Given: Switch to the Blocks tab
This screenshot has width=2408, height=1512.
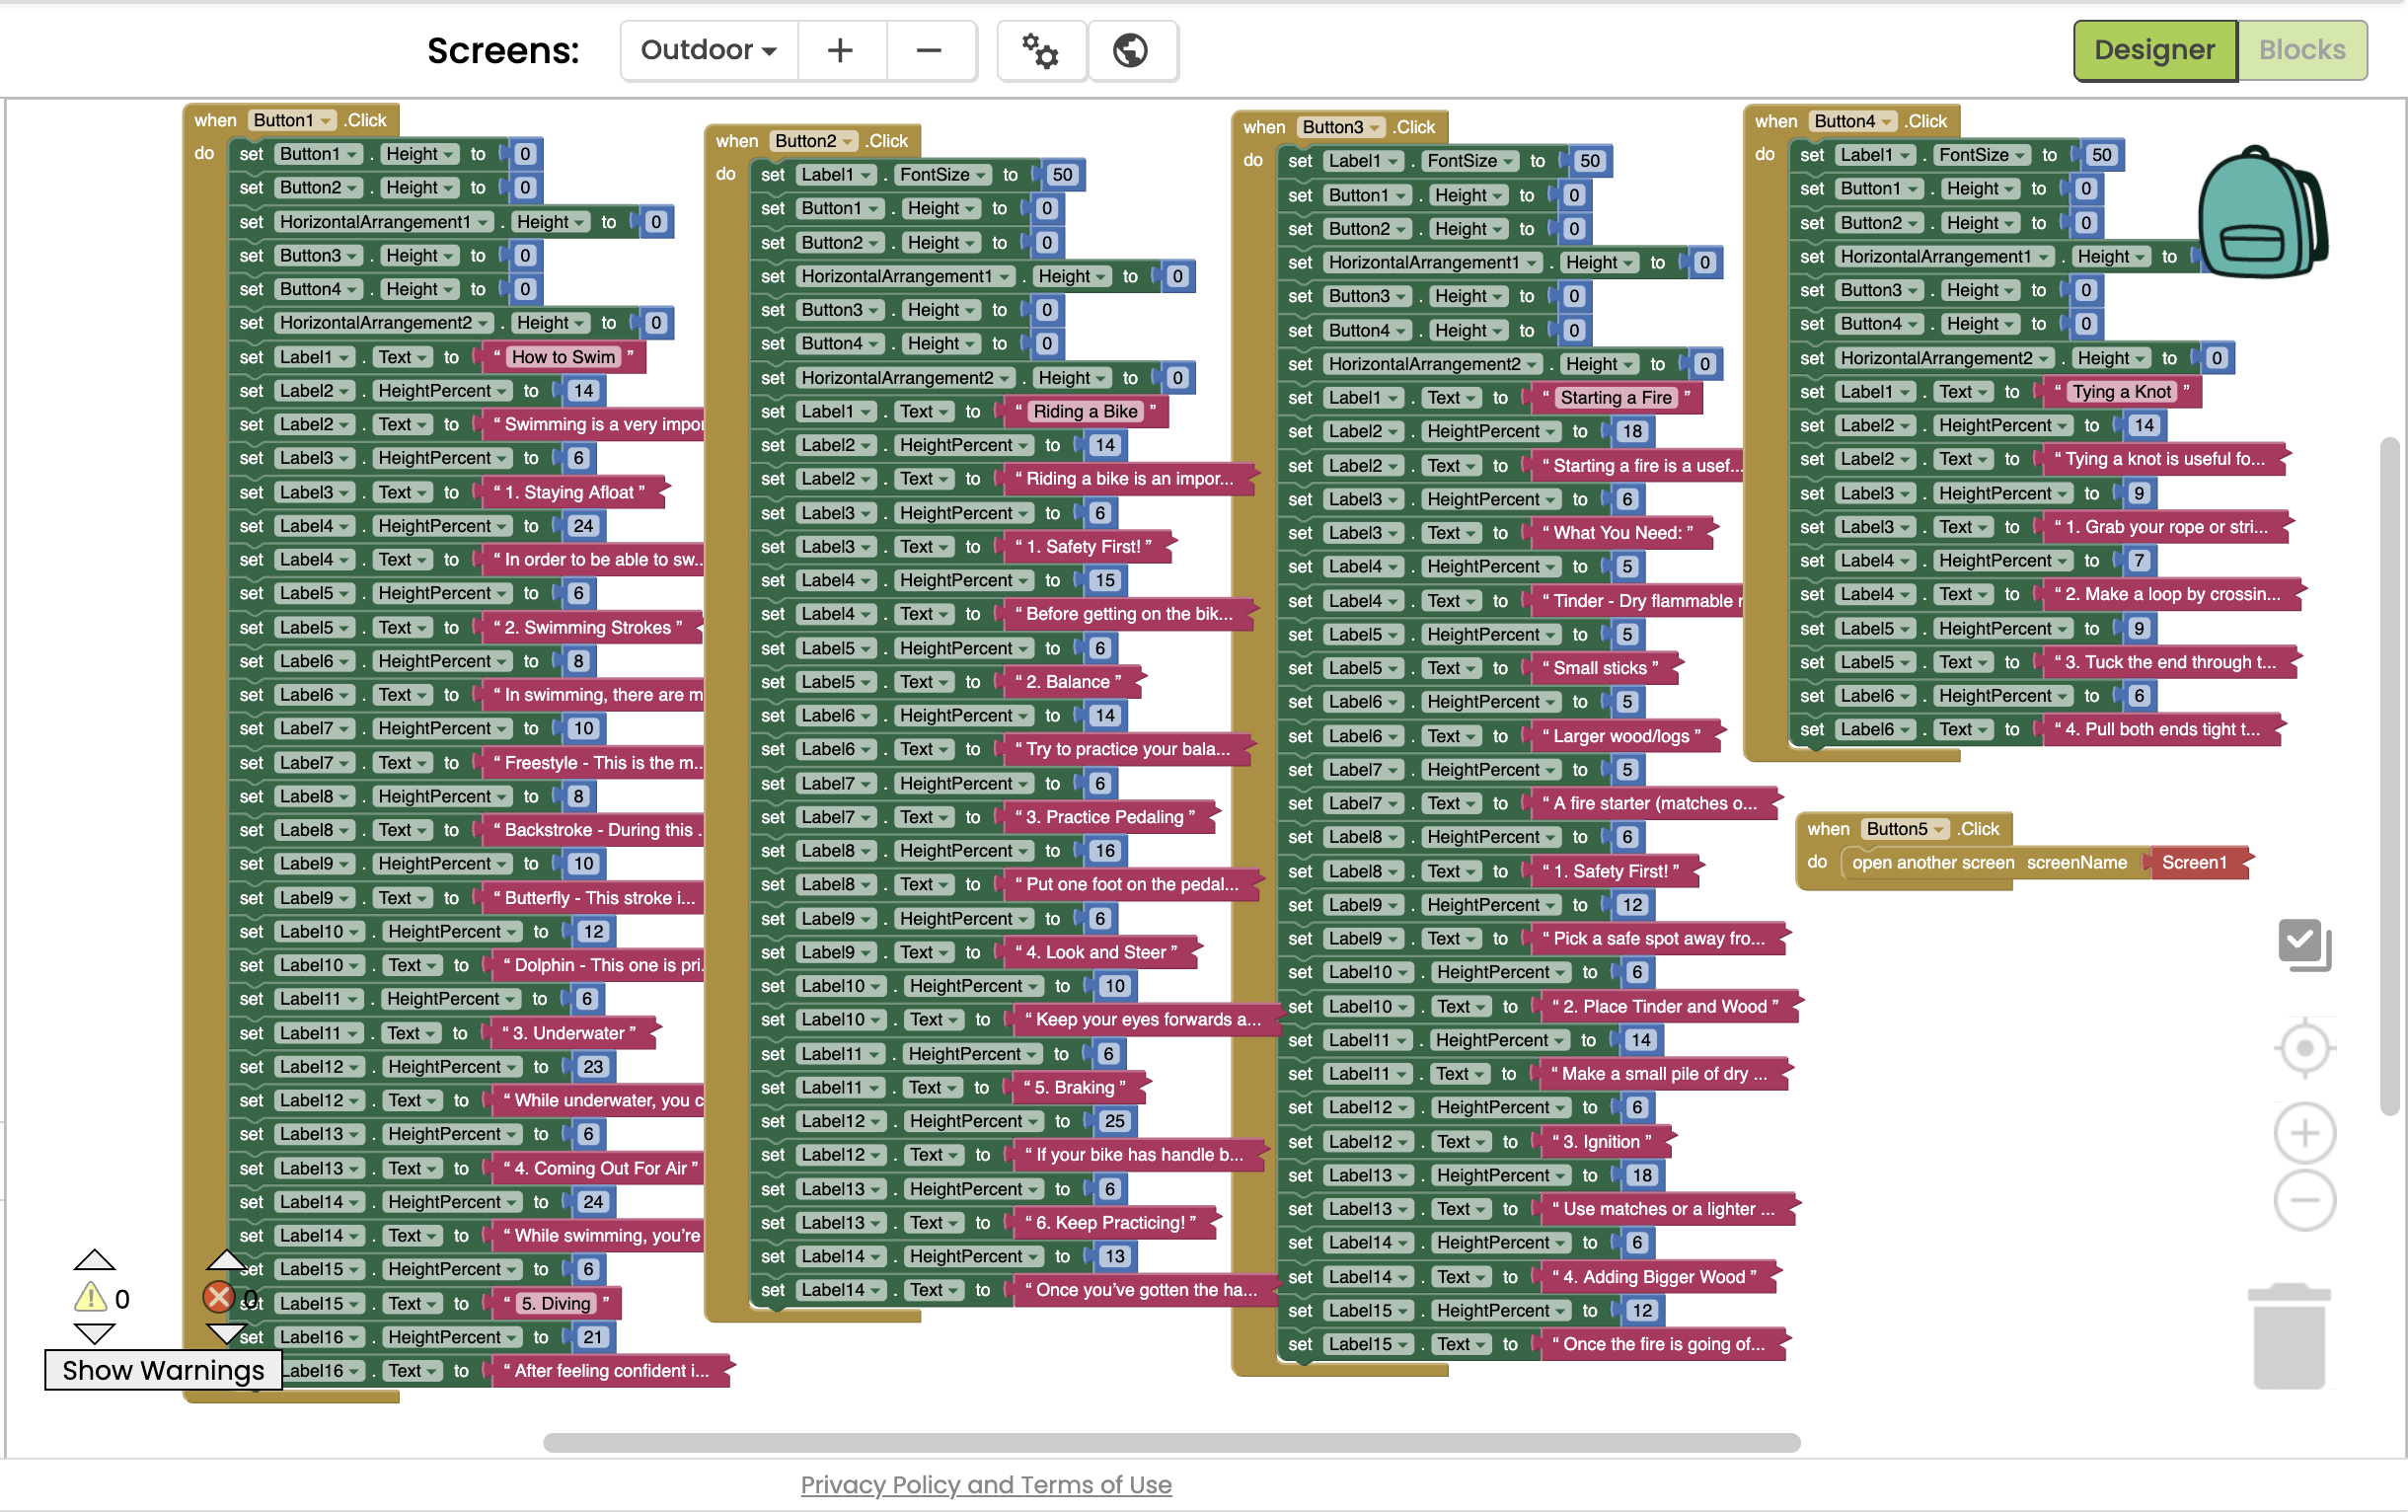Looking at the screenshot, I should (x=2301, y=50).
